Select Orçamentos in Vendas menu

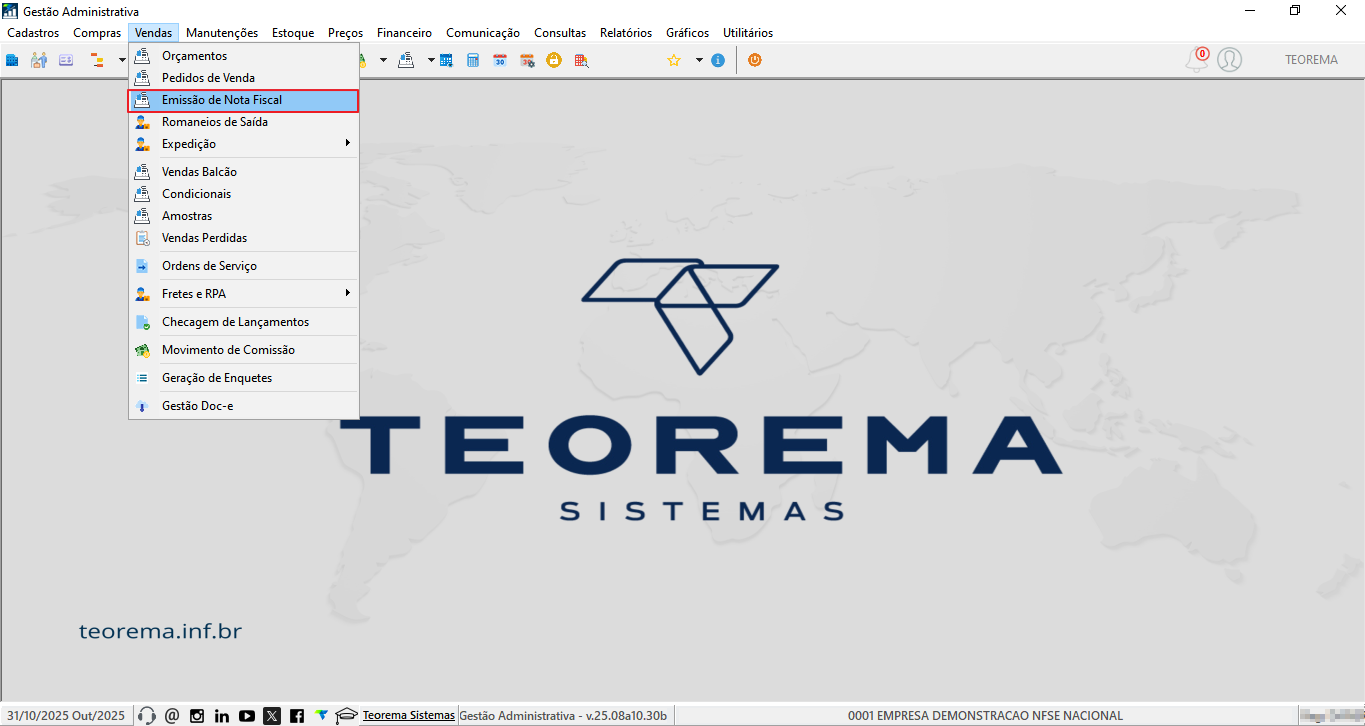click(x=243, y=56)
